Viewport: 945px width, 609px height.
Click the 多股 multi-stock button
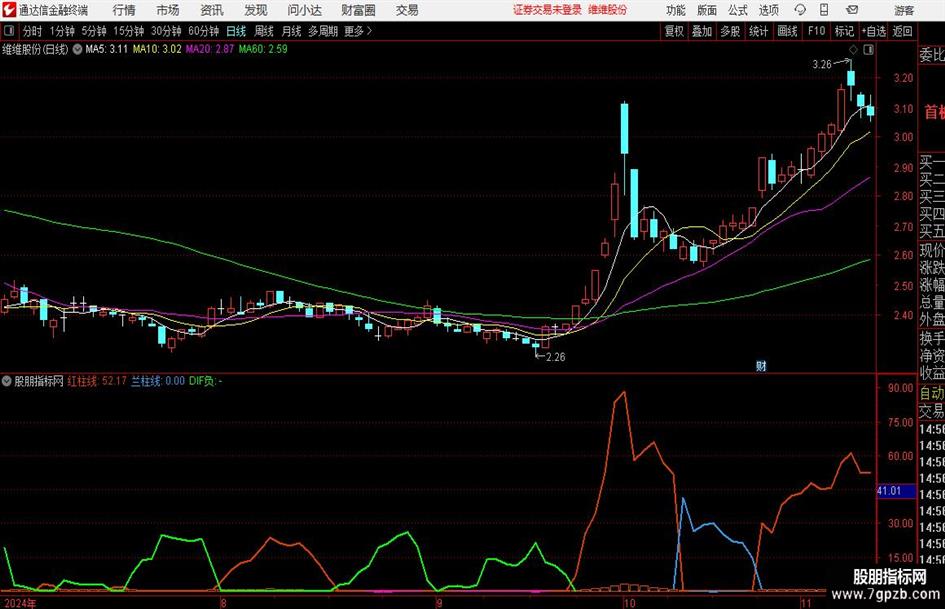[x=730, y=31]
